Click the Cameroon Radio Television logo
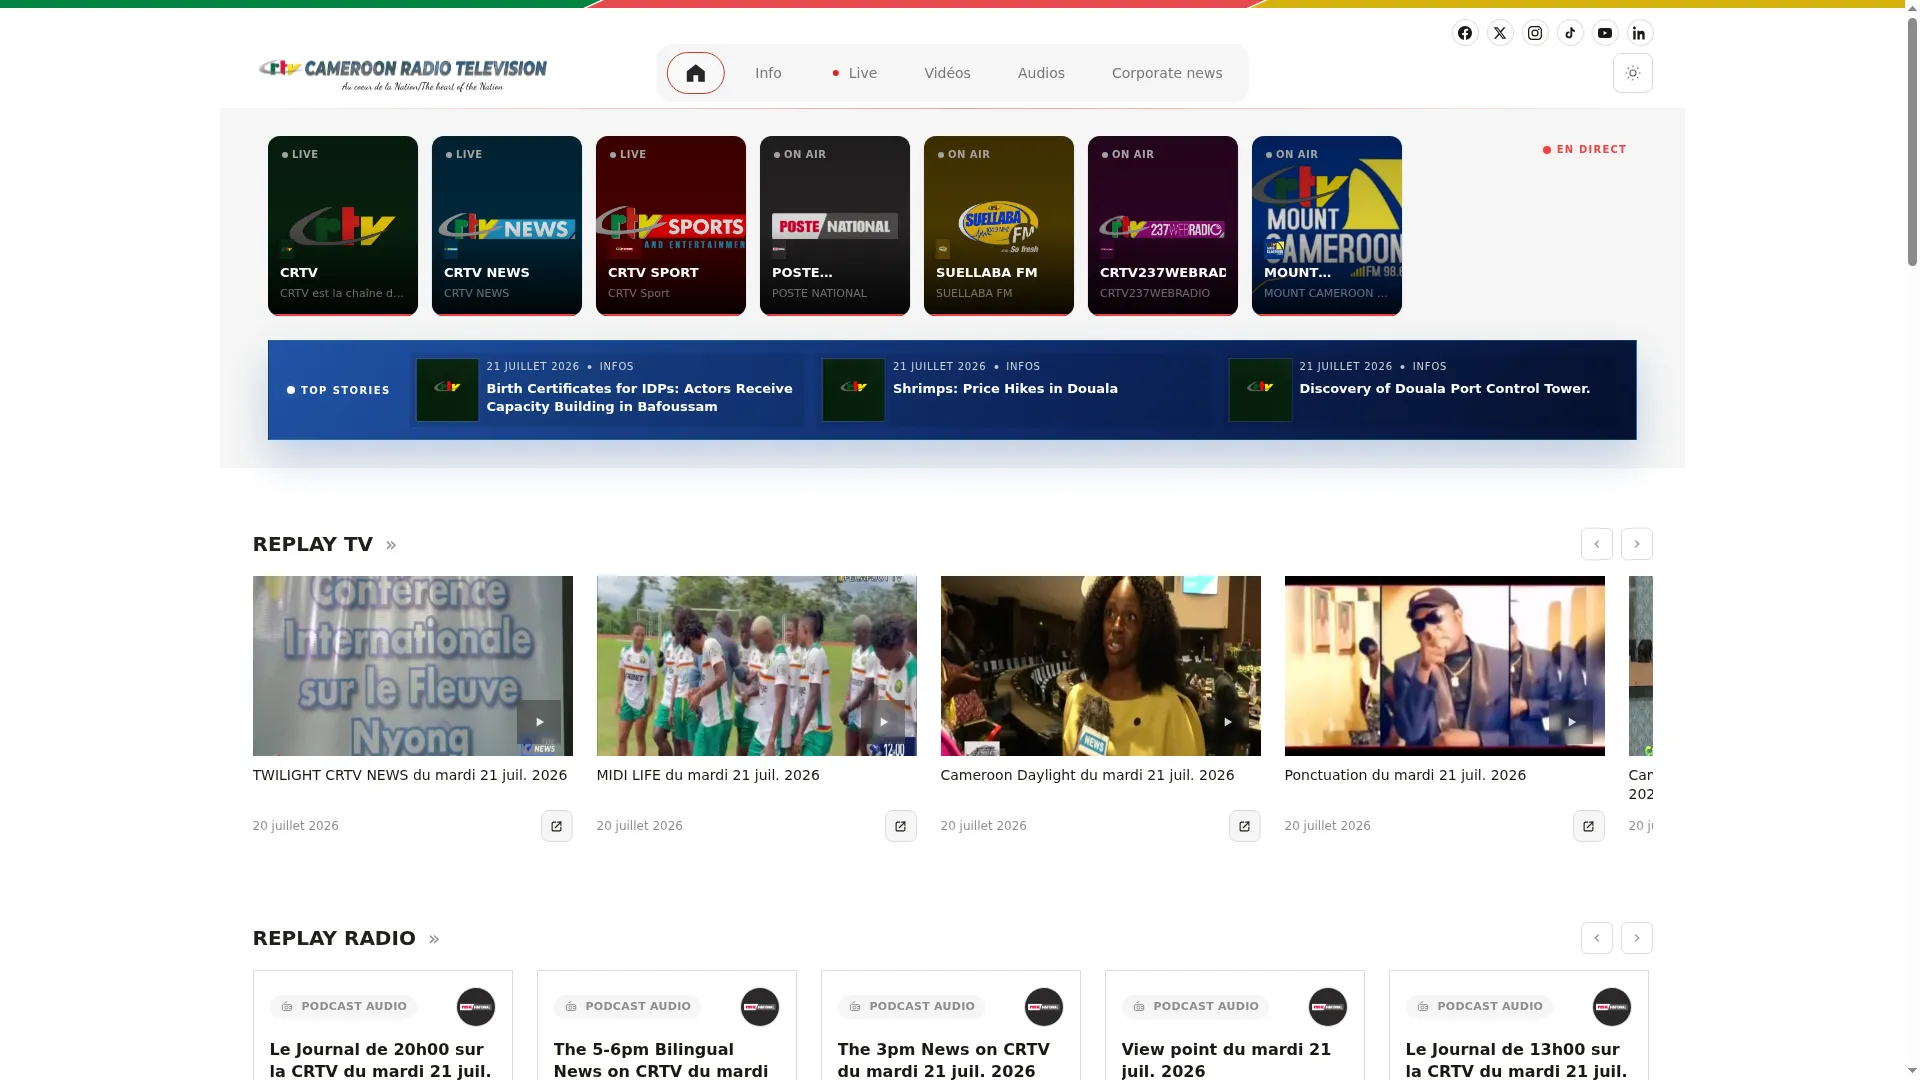This screenshot has width=1920, height=1080. coord(402,73)
